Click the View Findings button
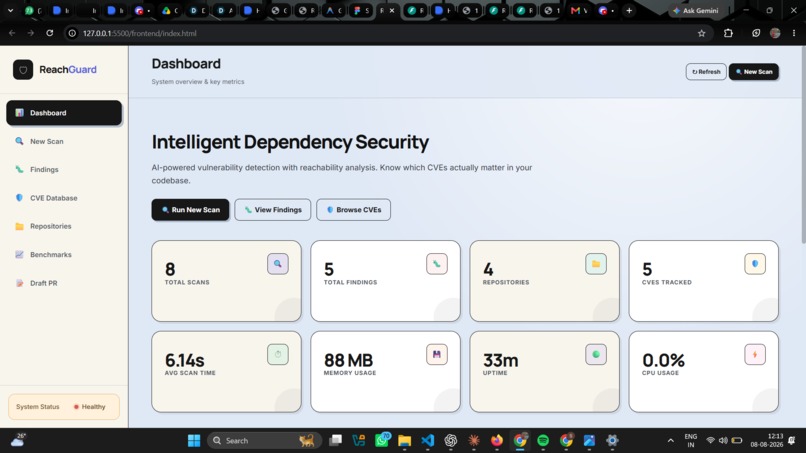Screen dimensions: 806x453 tap(272, 210)
